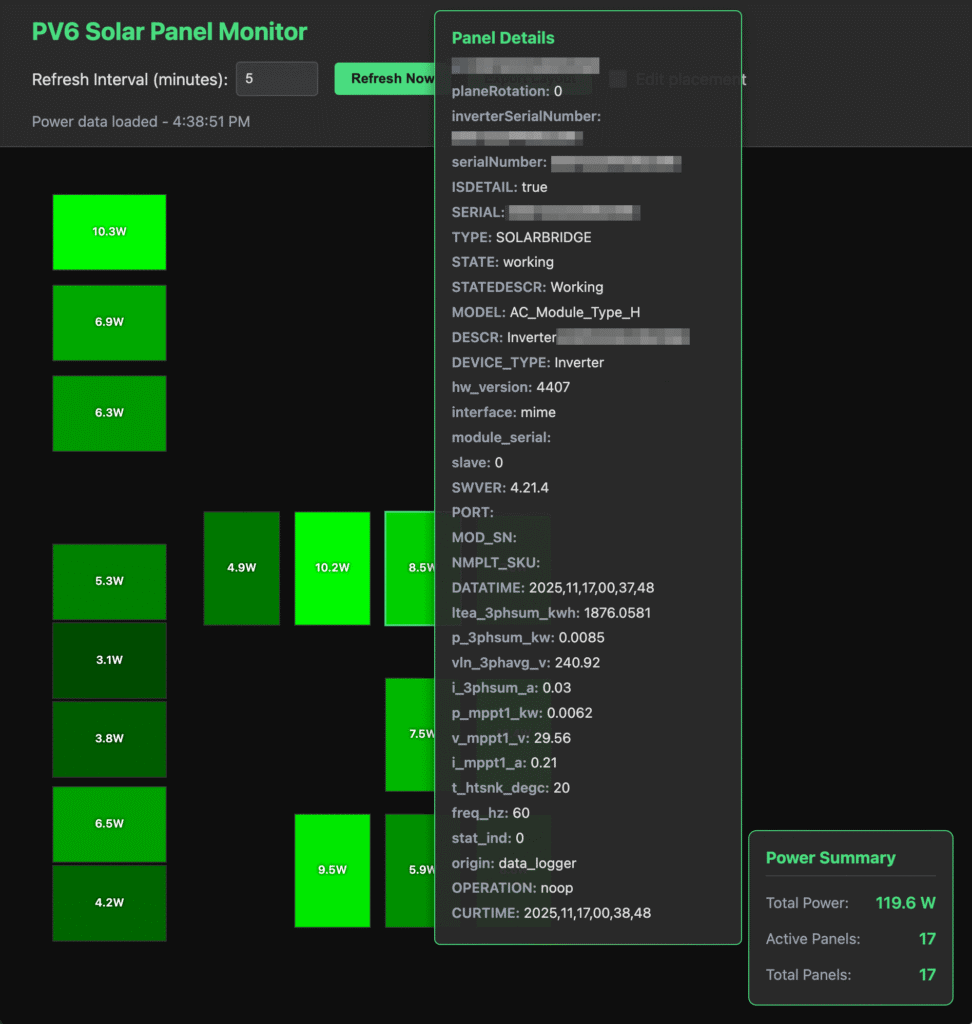Screen dimensions: 972x1024
Task: Click the highlighted 8.5W panel tile
Action: [410, 568]
